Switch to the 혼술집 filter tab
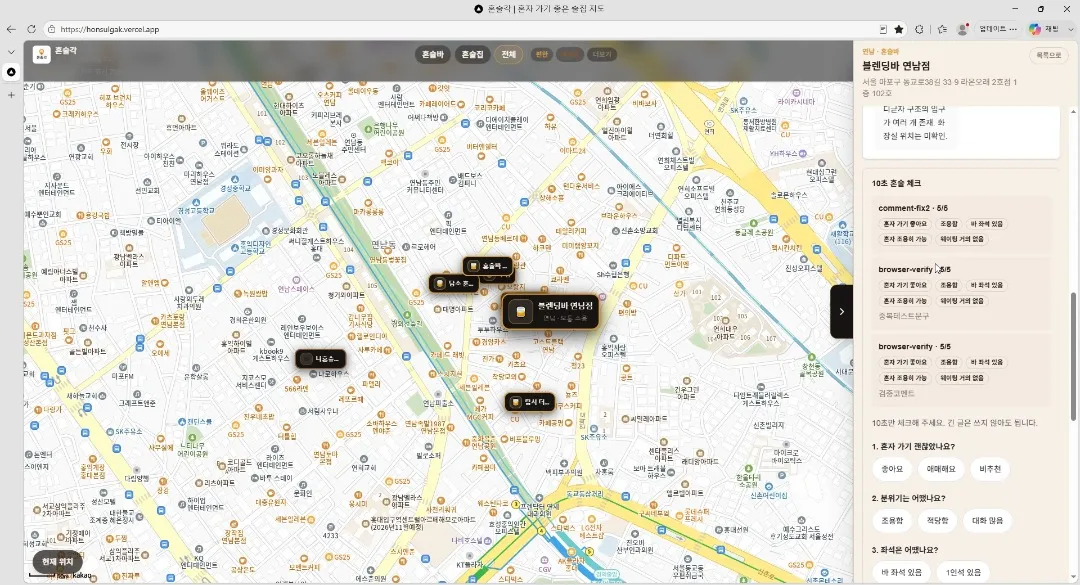1080x585 pixels. coord(472,54)
